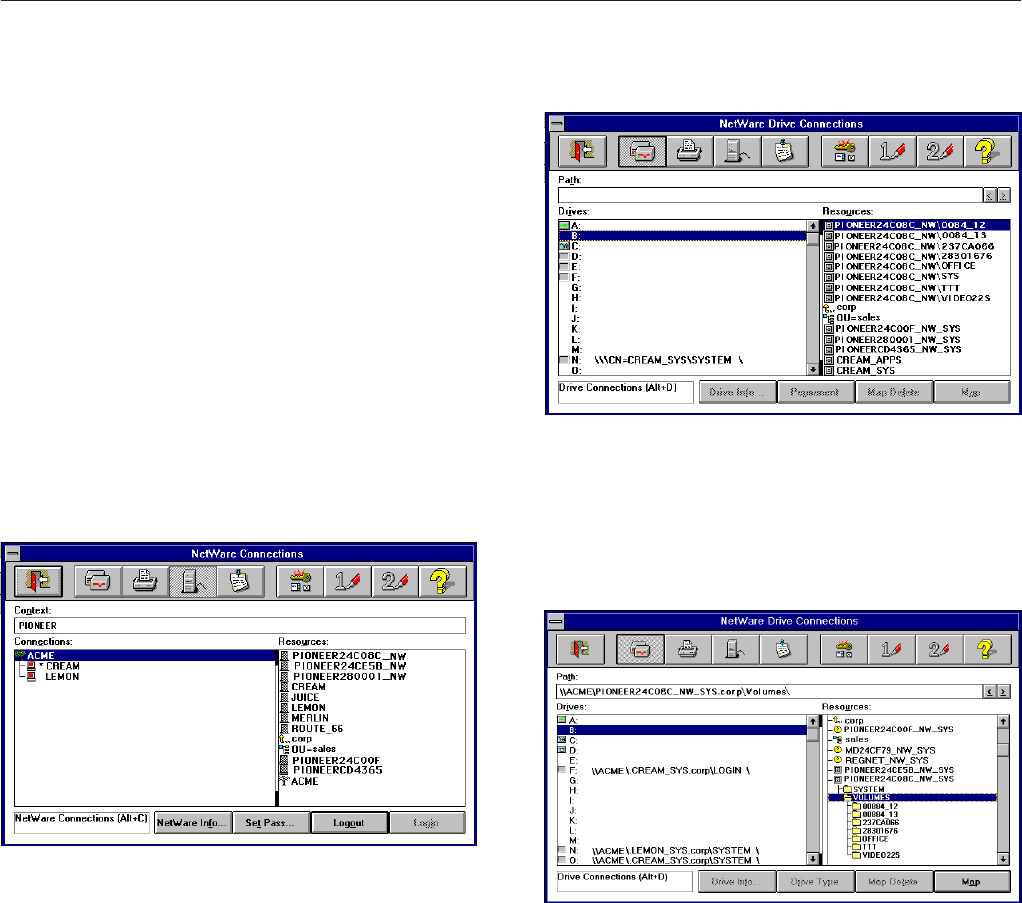This screenshot has width=1022, height=903.
Task: Click right path arrow in lower Drive Connections window
Action: [x=1003, y=692]
